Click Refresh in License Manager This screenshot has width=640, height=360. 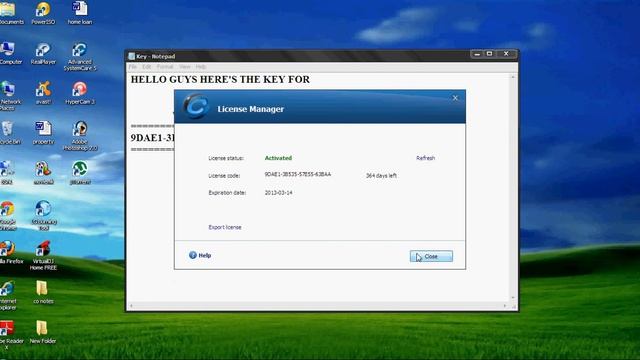[425, 158]
